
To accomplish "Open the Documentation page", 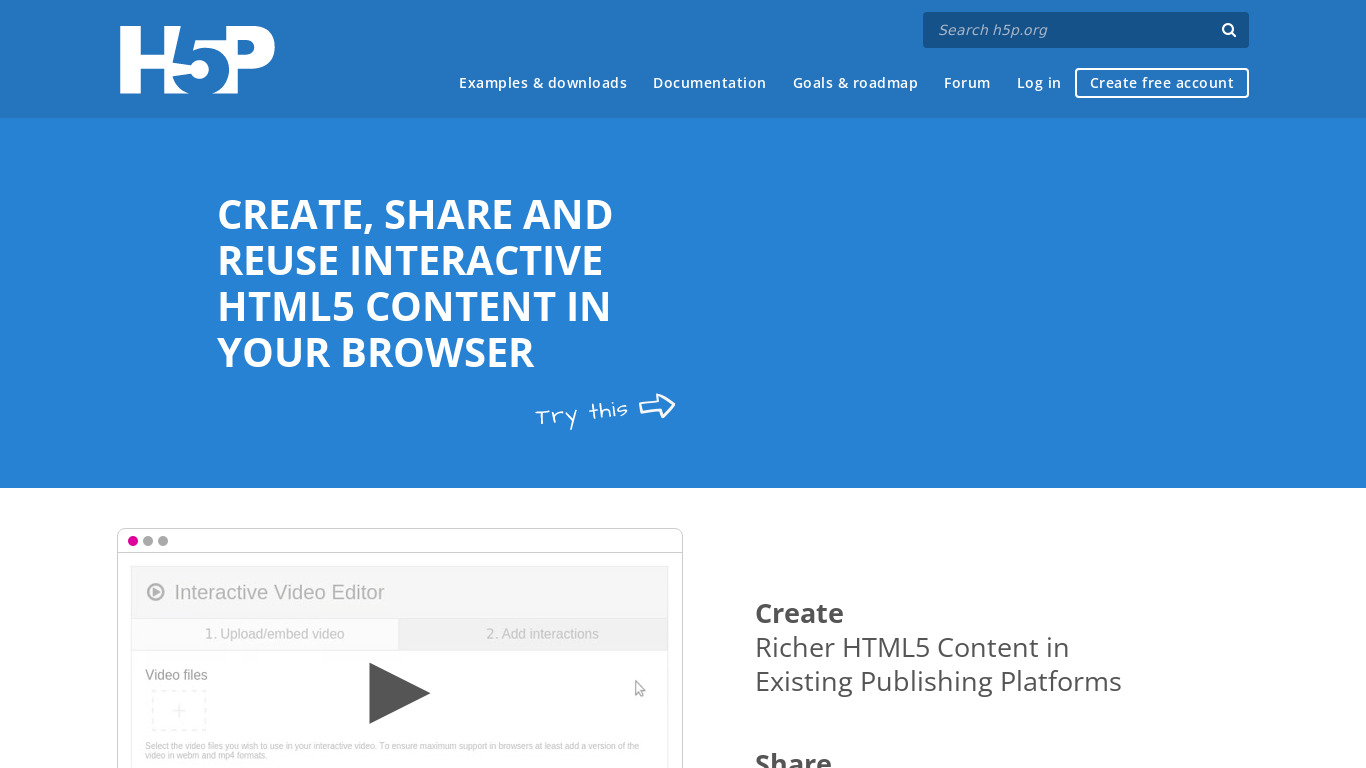I will pos(709,83).
